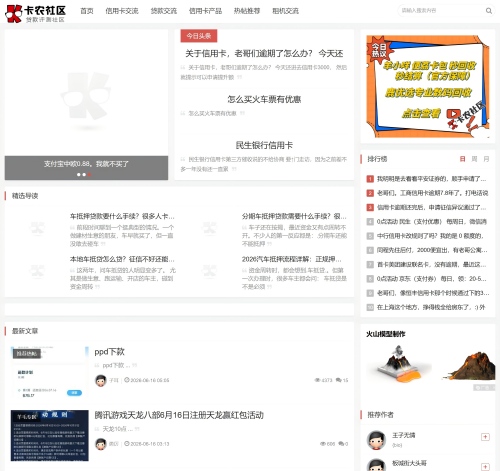Image resolution: width=500 pixels, height=471 pixels.
Task: Click the comment icon for 腾讯游戏天龙八部 post
Action: click(x=341, y=444)
